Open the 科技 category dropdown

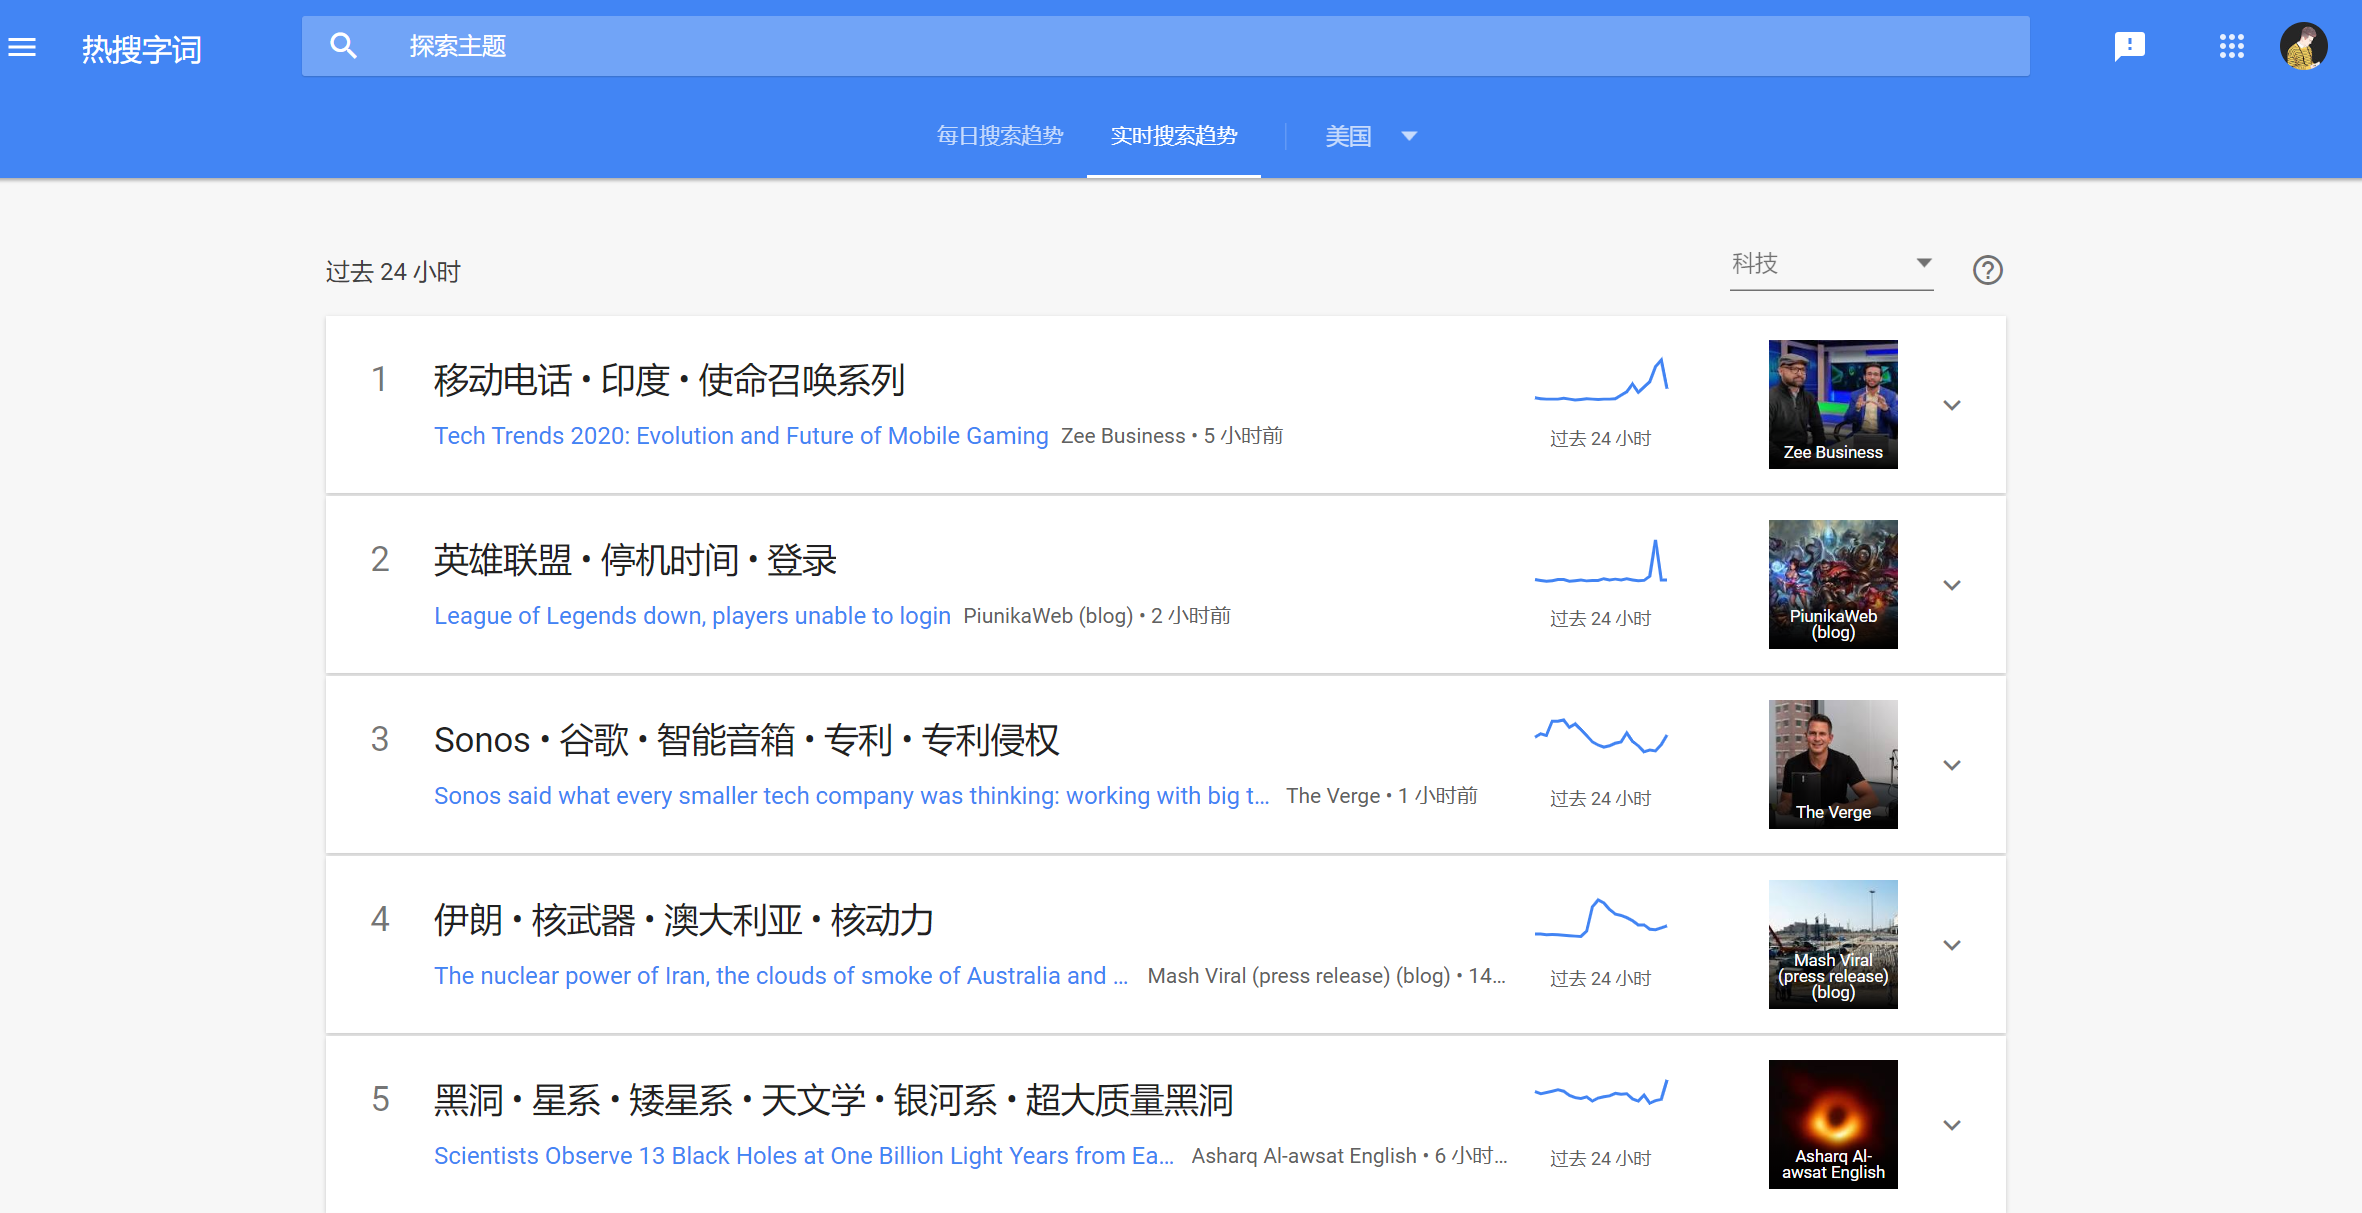1830,264
